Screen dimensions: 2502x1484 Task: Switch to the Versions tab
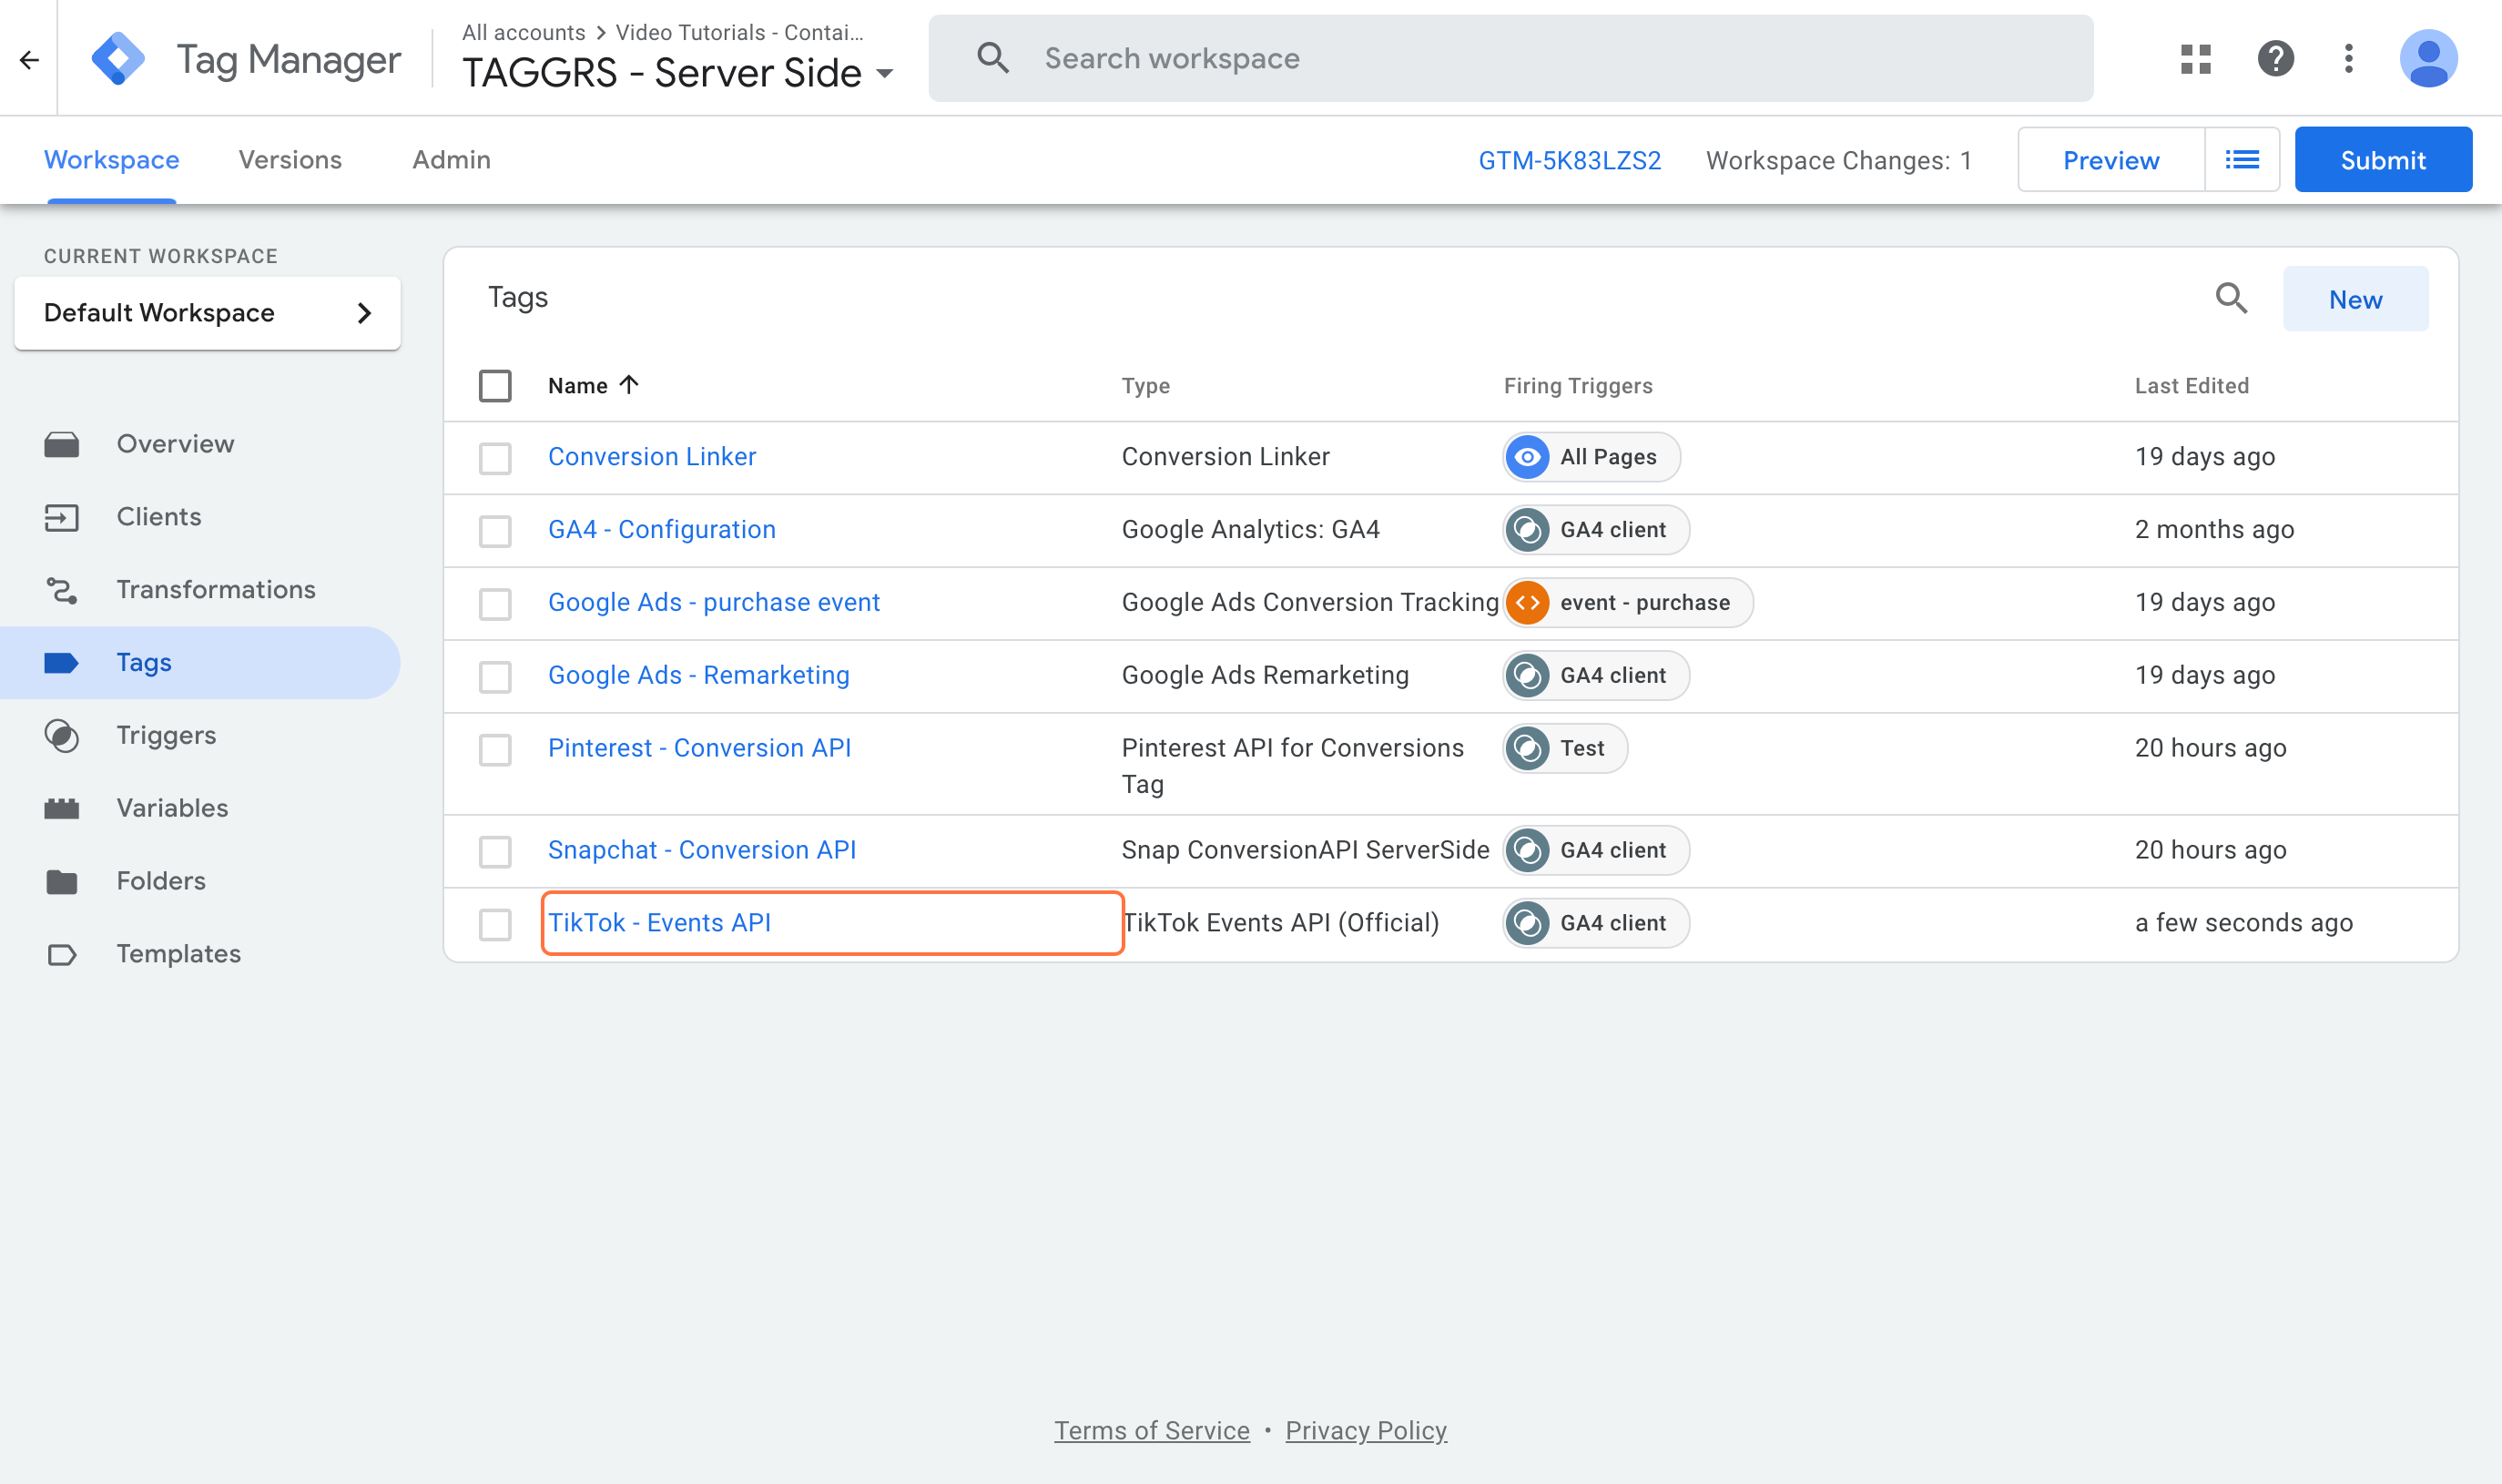tap(290, 160)
